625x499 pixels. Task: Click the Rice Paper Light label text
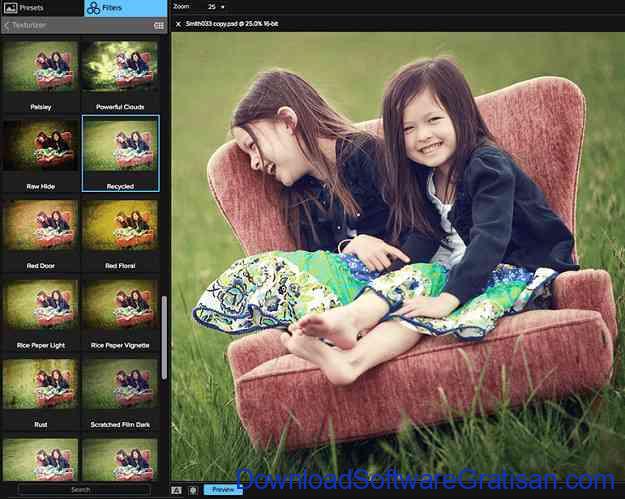[41, 345]
